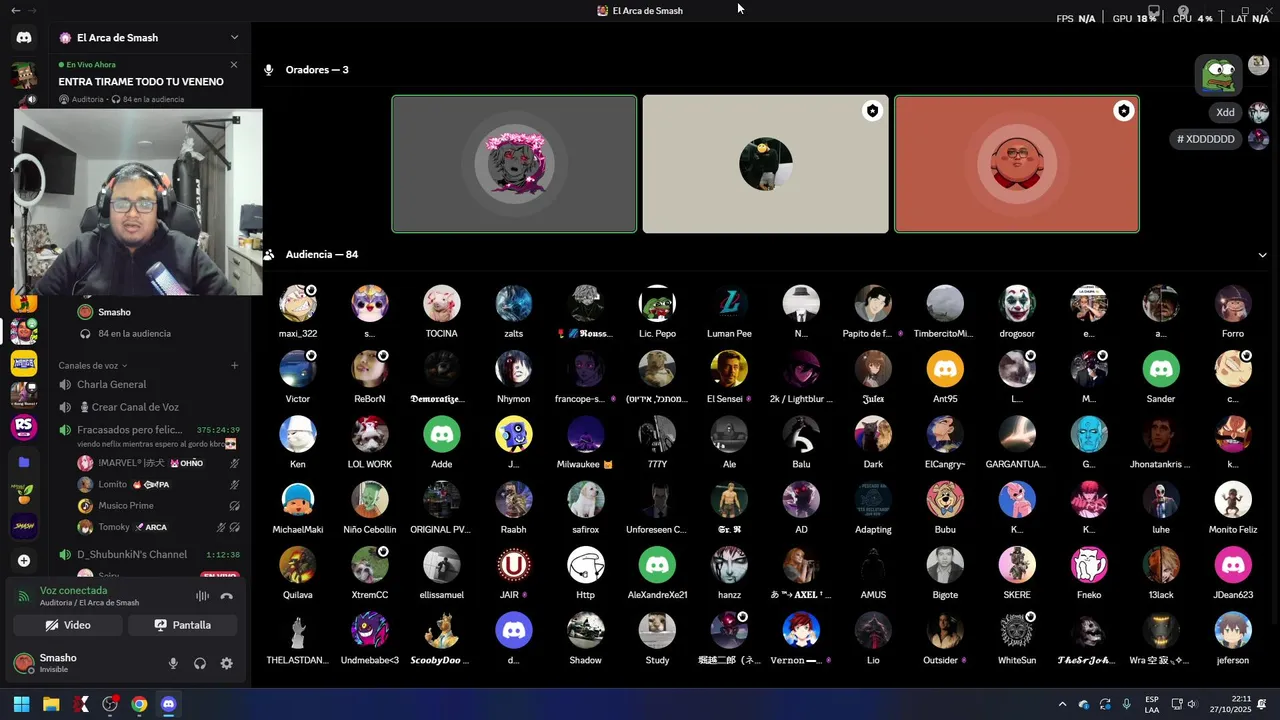The width and height of the screenshot is (1280, 720).
Task: Open audience member drogosor avatar
Action: click(x=1017, y=303)
